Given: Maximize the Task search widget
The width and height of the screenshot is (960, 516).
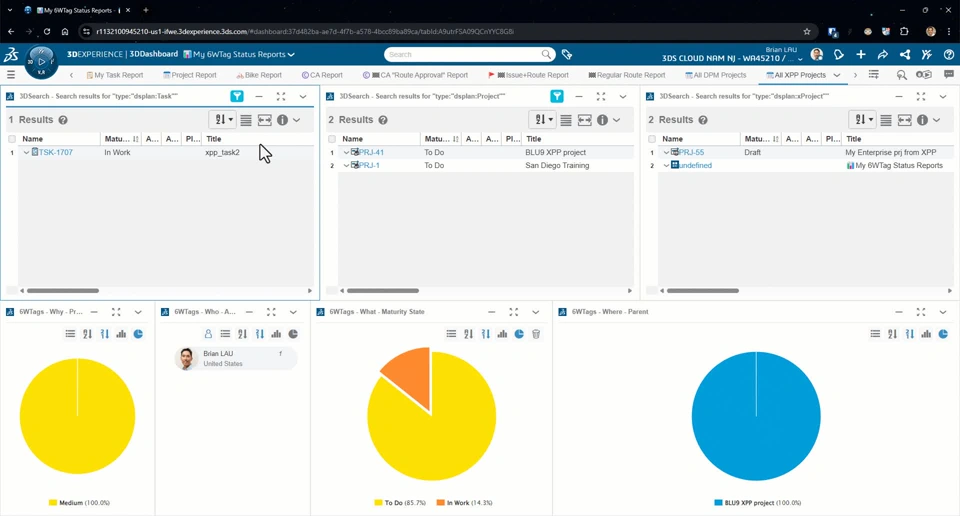Looking at the screenshot, I should (x=281, y=96).
